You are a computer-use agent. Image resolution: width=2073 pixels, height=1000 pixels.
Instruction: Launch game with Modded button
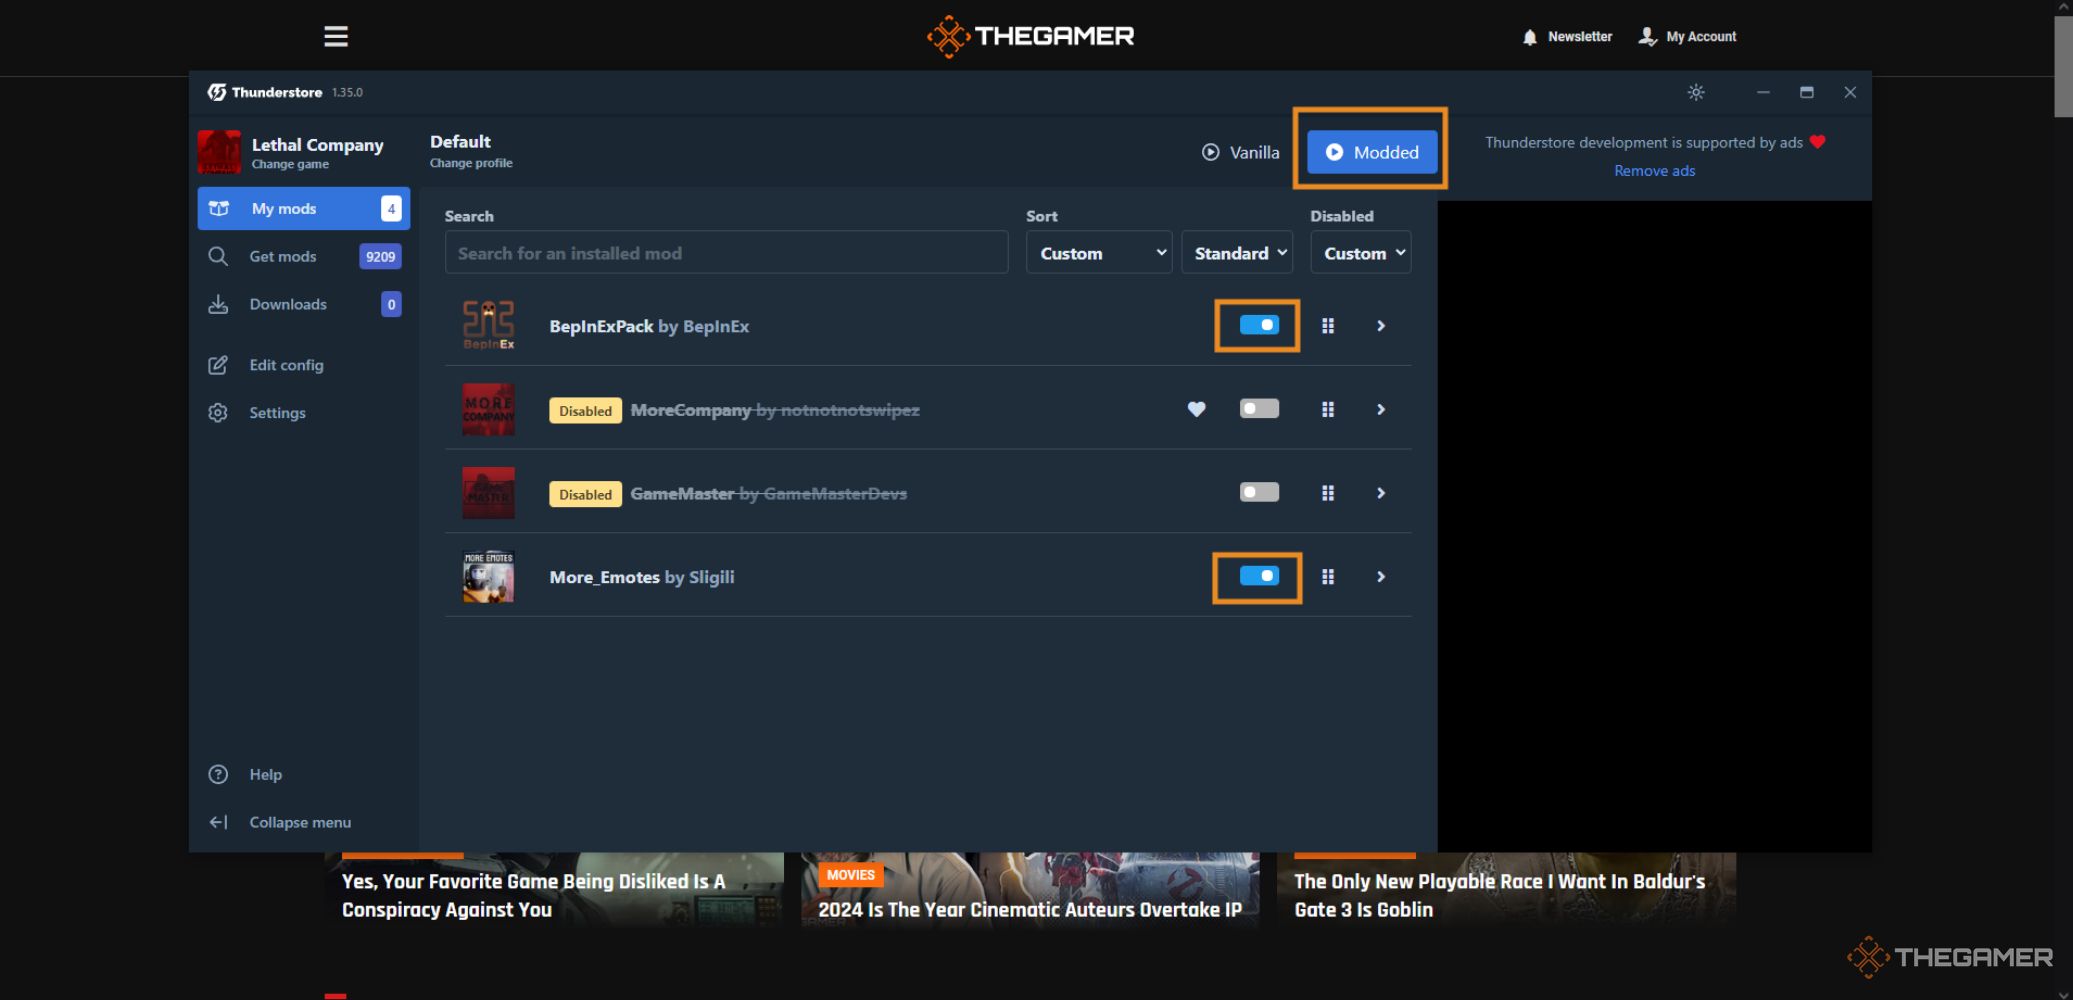coord(1371,152)
